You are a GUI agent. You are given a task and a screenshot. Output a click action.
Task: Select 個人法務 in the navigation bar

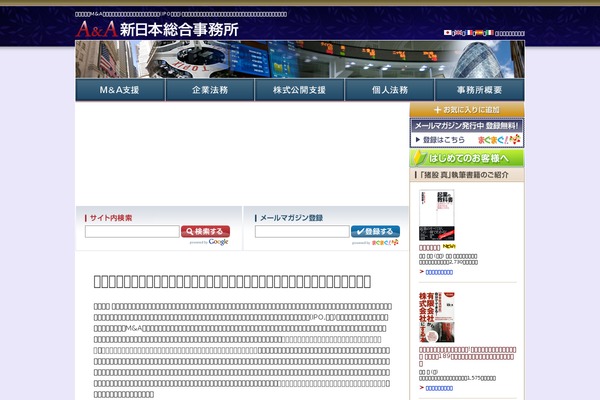click(390, 90)
